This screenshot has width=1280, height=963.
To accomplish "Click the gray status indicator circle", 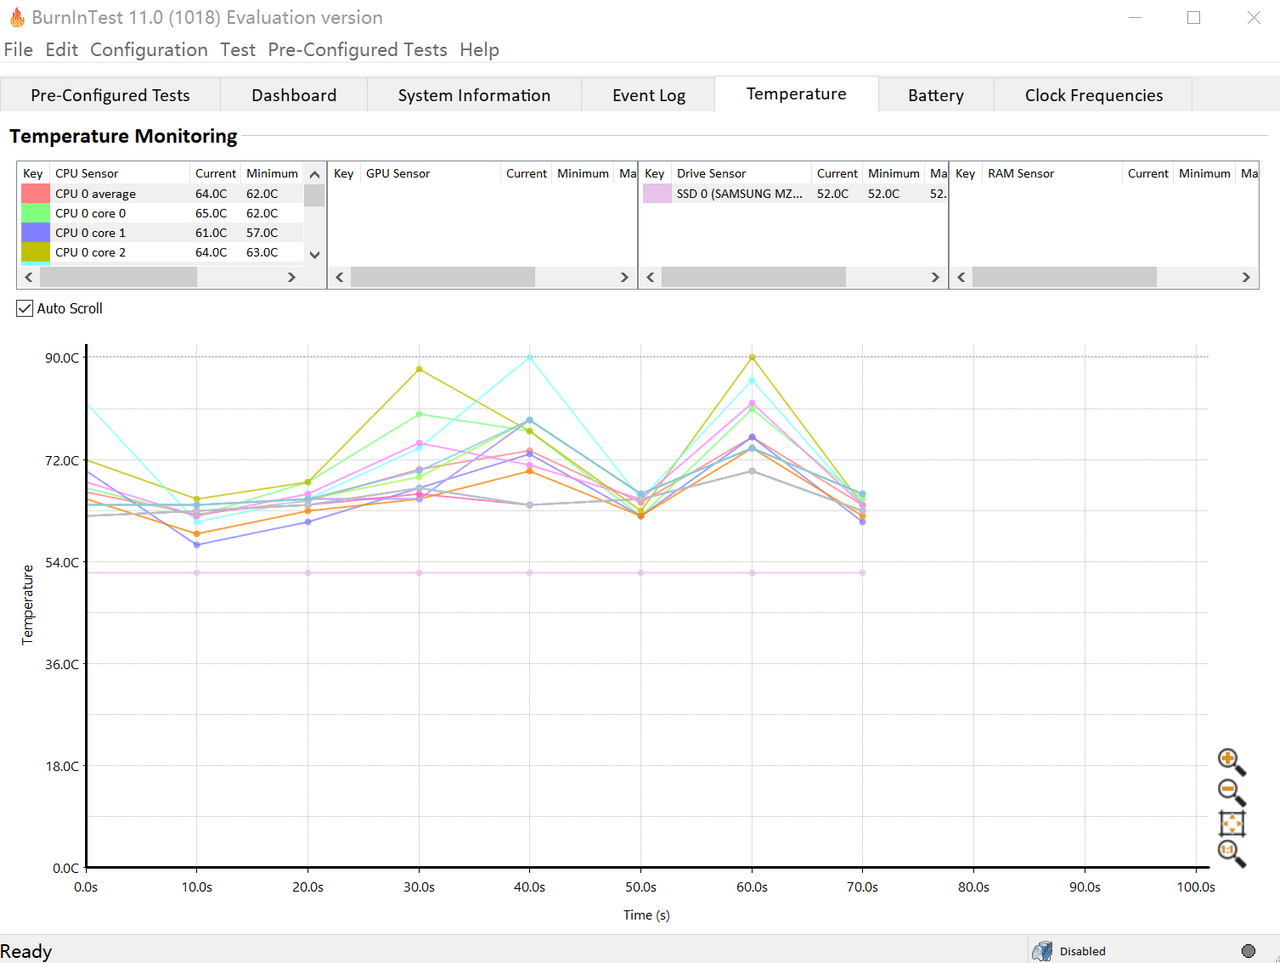I will (1248, 951).
